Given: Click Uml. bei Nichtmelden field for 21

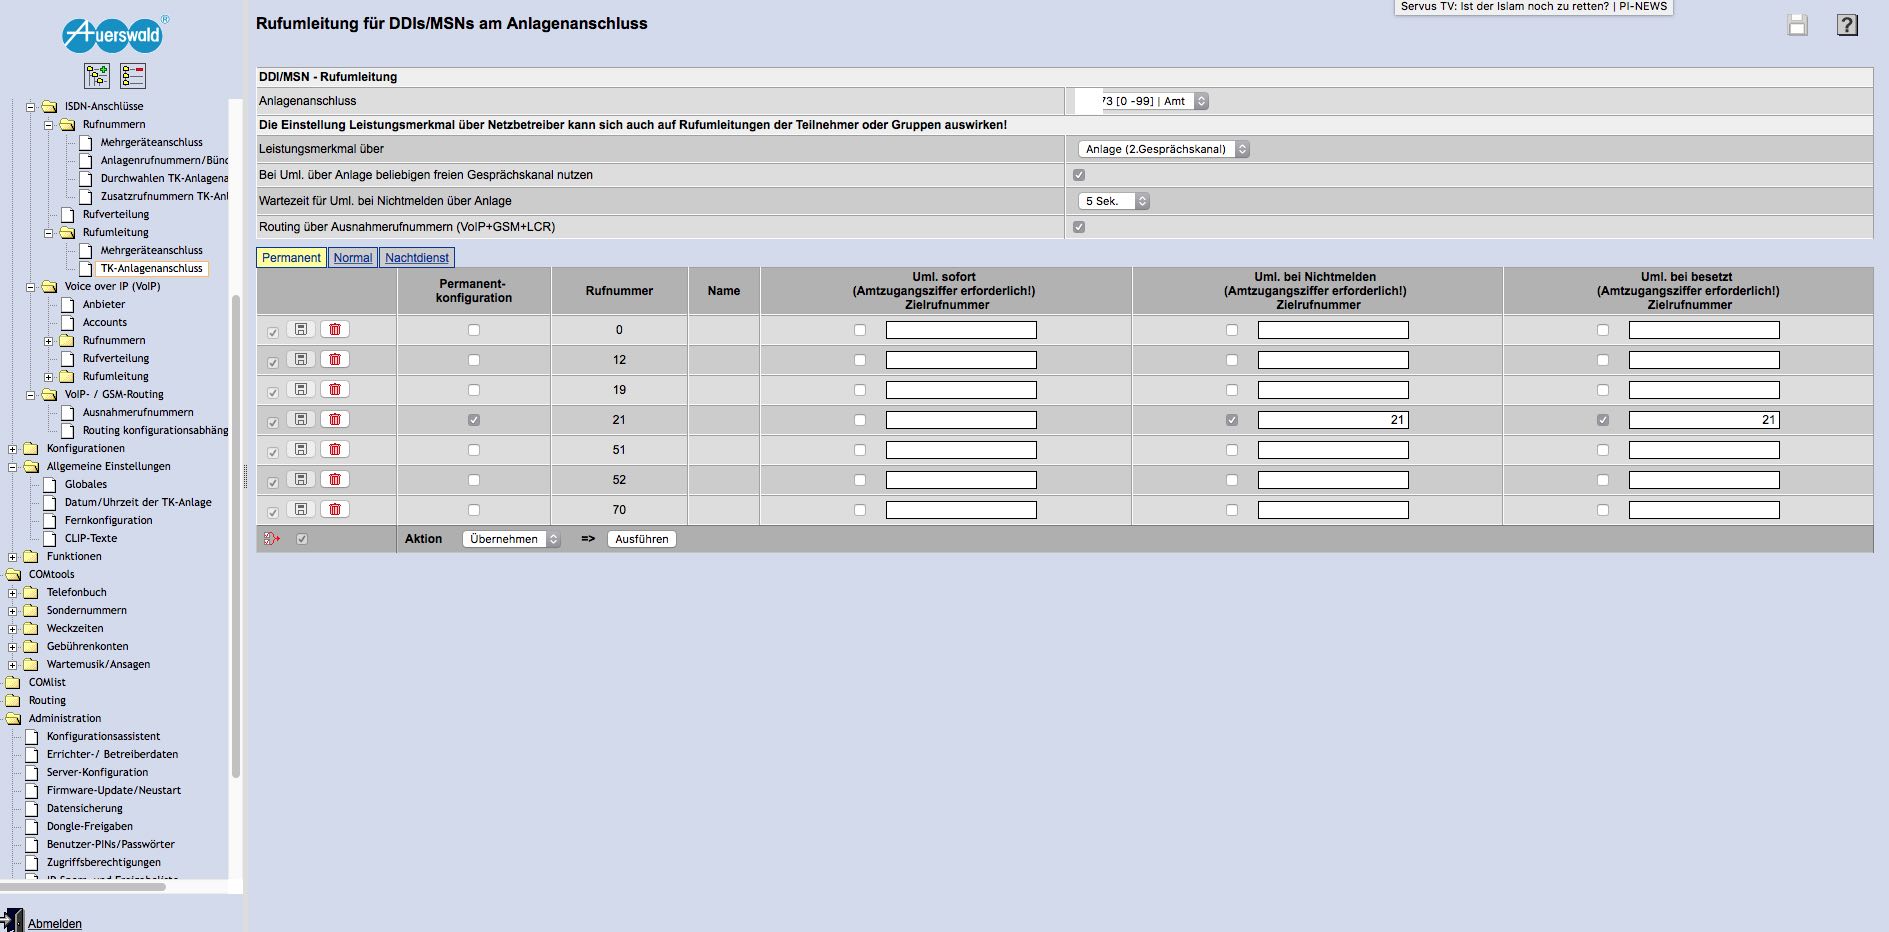Looking at the screenshot, I should tap(1333, 420).
